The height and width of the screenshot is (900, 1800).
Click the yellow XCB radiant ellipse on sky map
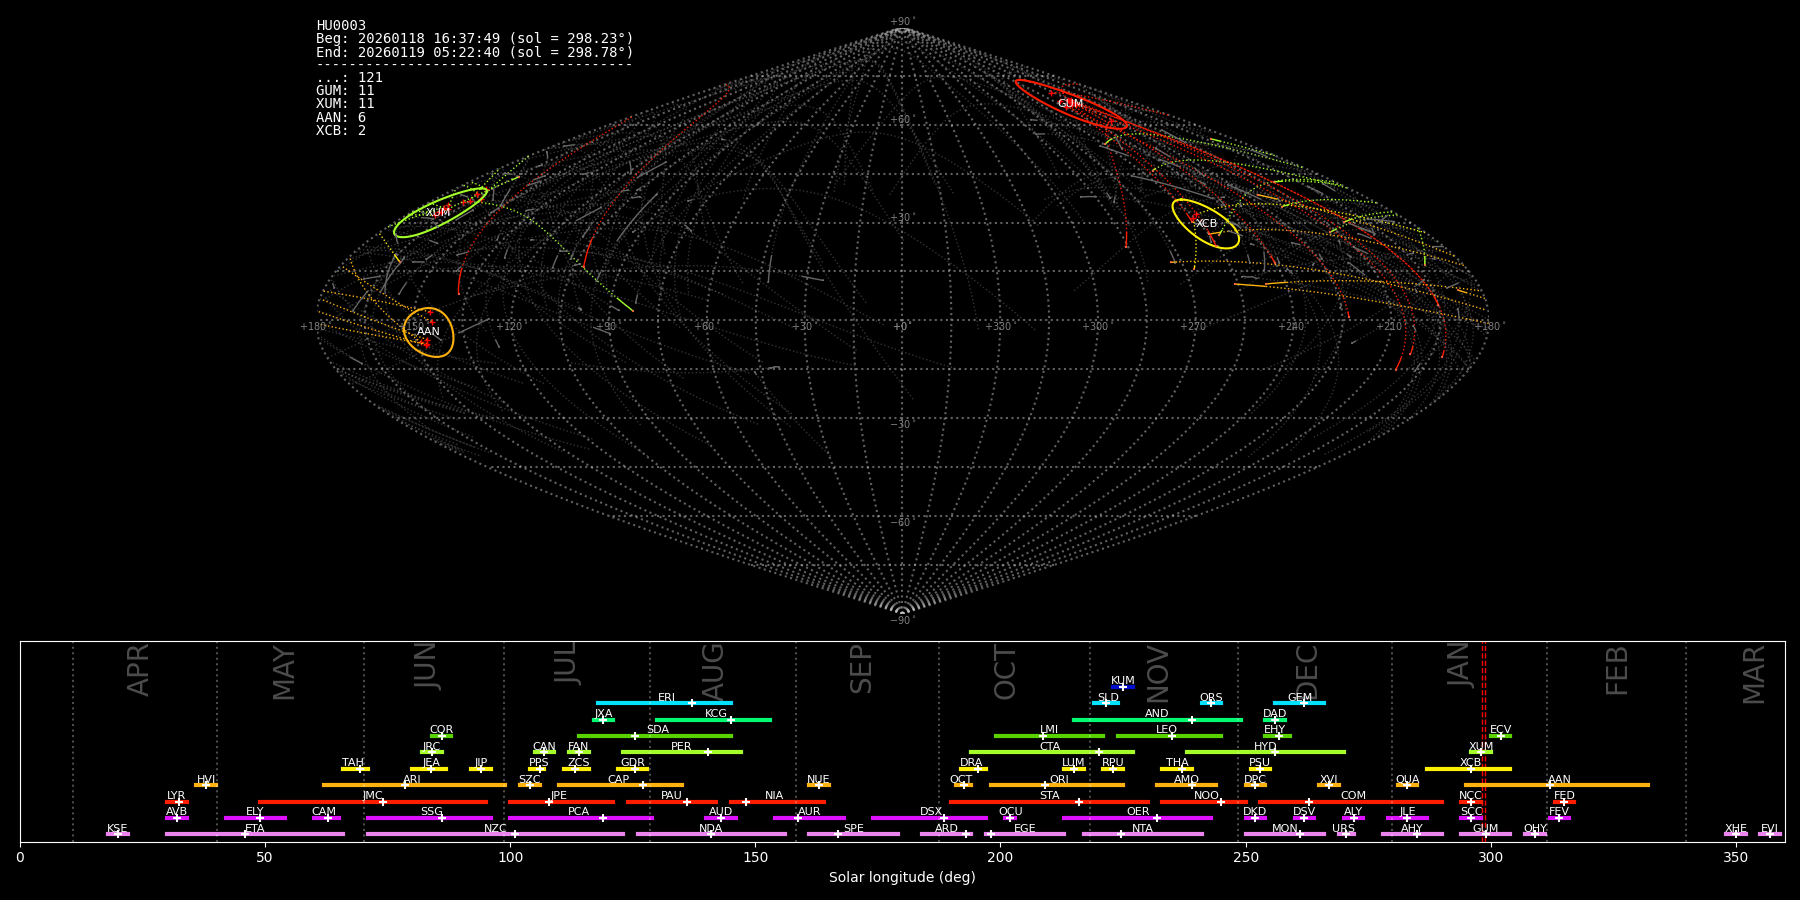coord(1206,224)
